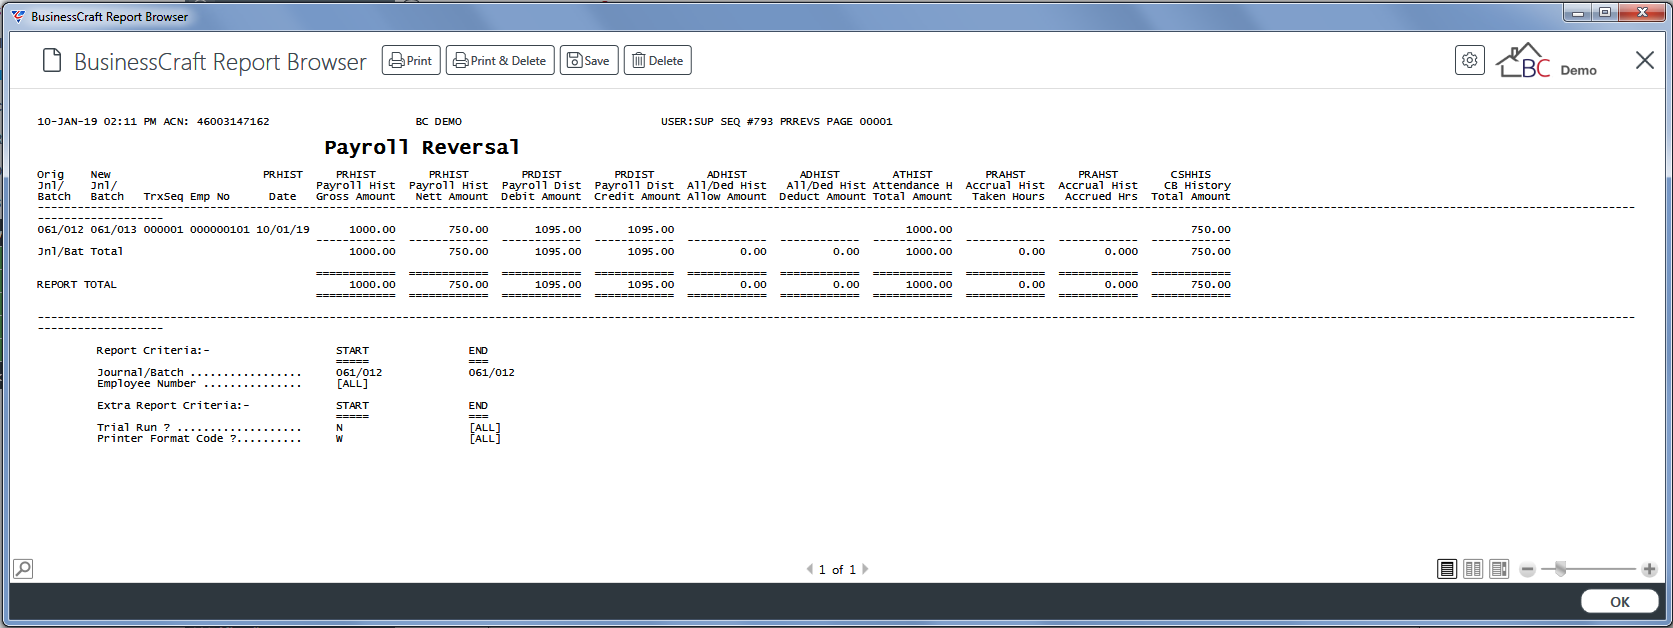Viewport: 1673px width, 628px height.
Task: Switch to two-page side-by-side view
Action: click(1473, 569)
